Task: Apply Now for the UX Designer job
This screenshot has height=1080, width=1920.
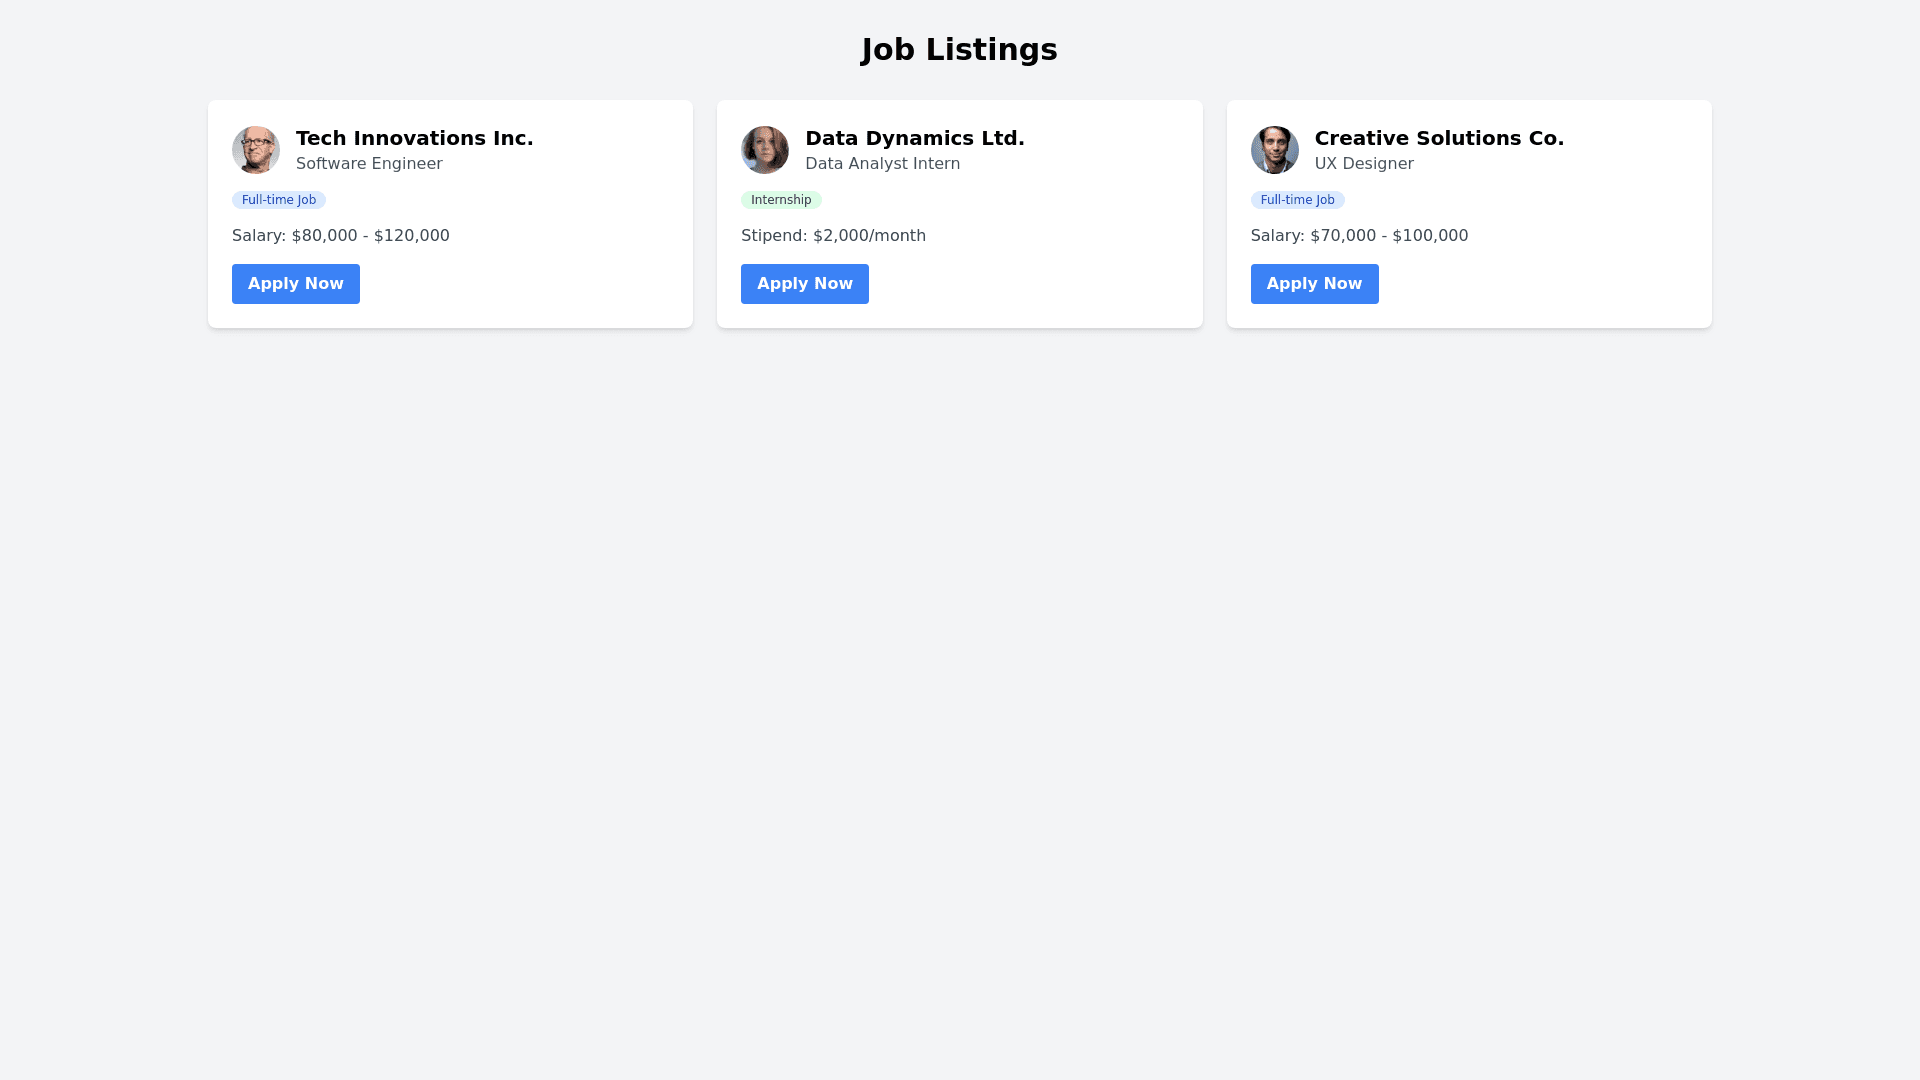Action: pos(1314,284)
